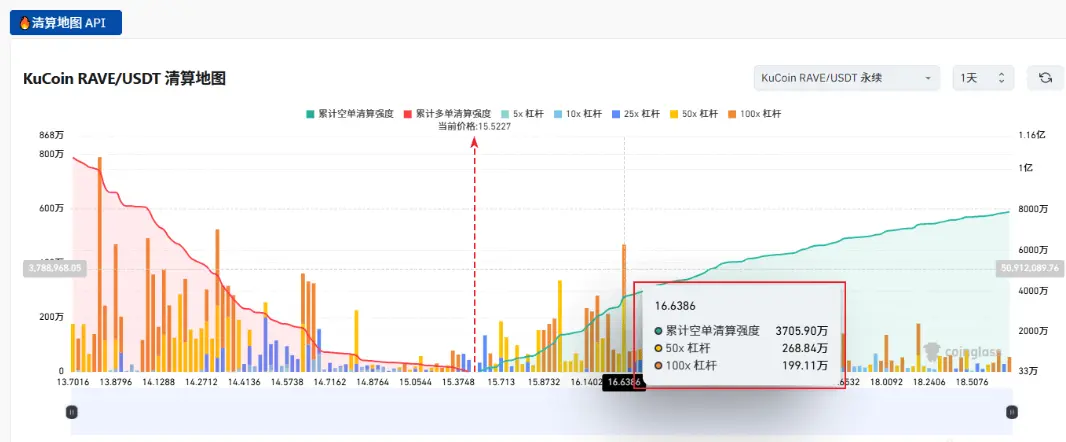Toggle the 50x 杠杆 legend item
Screen dimensions: 1066x442
[x=693, y=114]
